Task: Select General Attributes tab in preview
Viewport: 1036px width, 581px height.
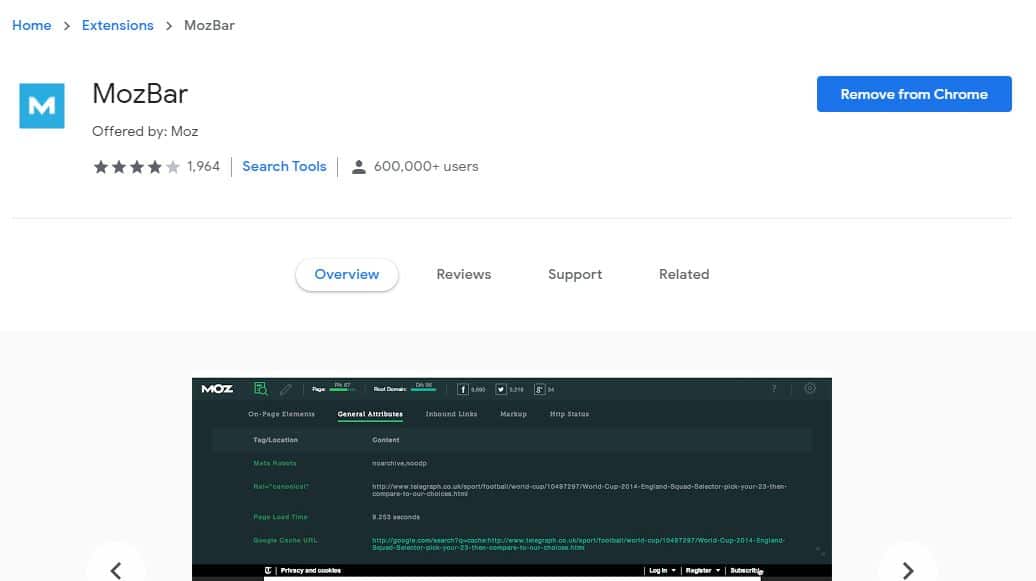Action: coord(370,414)
